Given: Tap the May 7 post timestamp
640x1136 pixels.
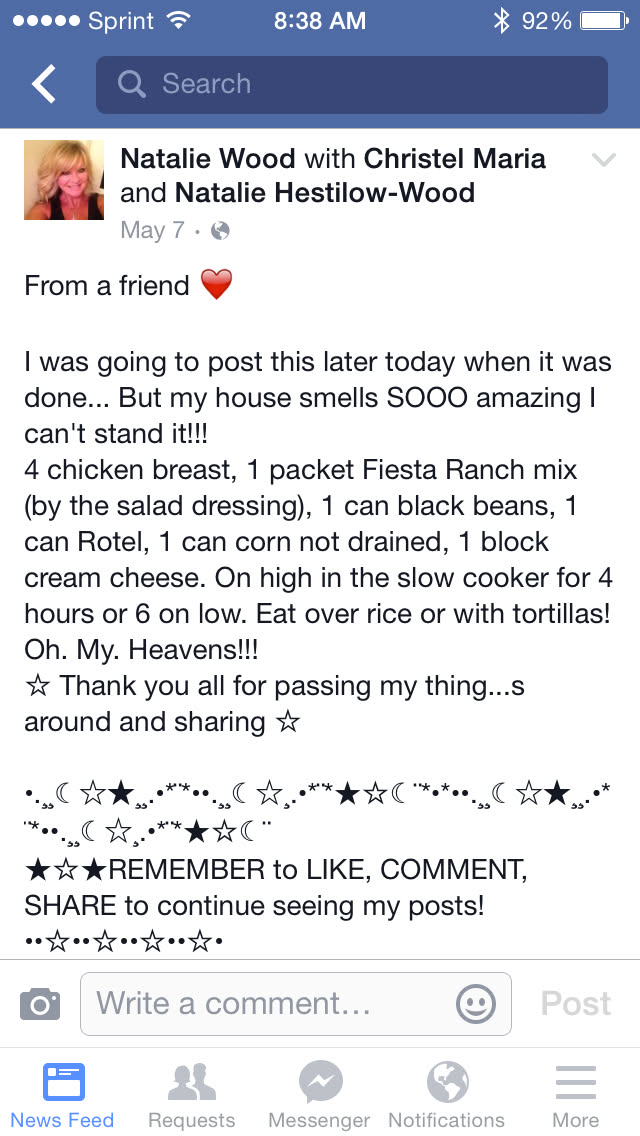Looking at the screenshot, I should tap(152, 231).
